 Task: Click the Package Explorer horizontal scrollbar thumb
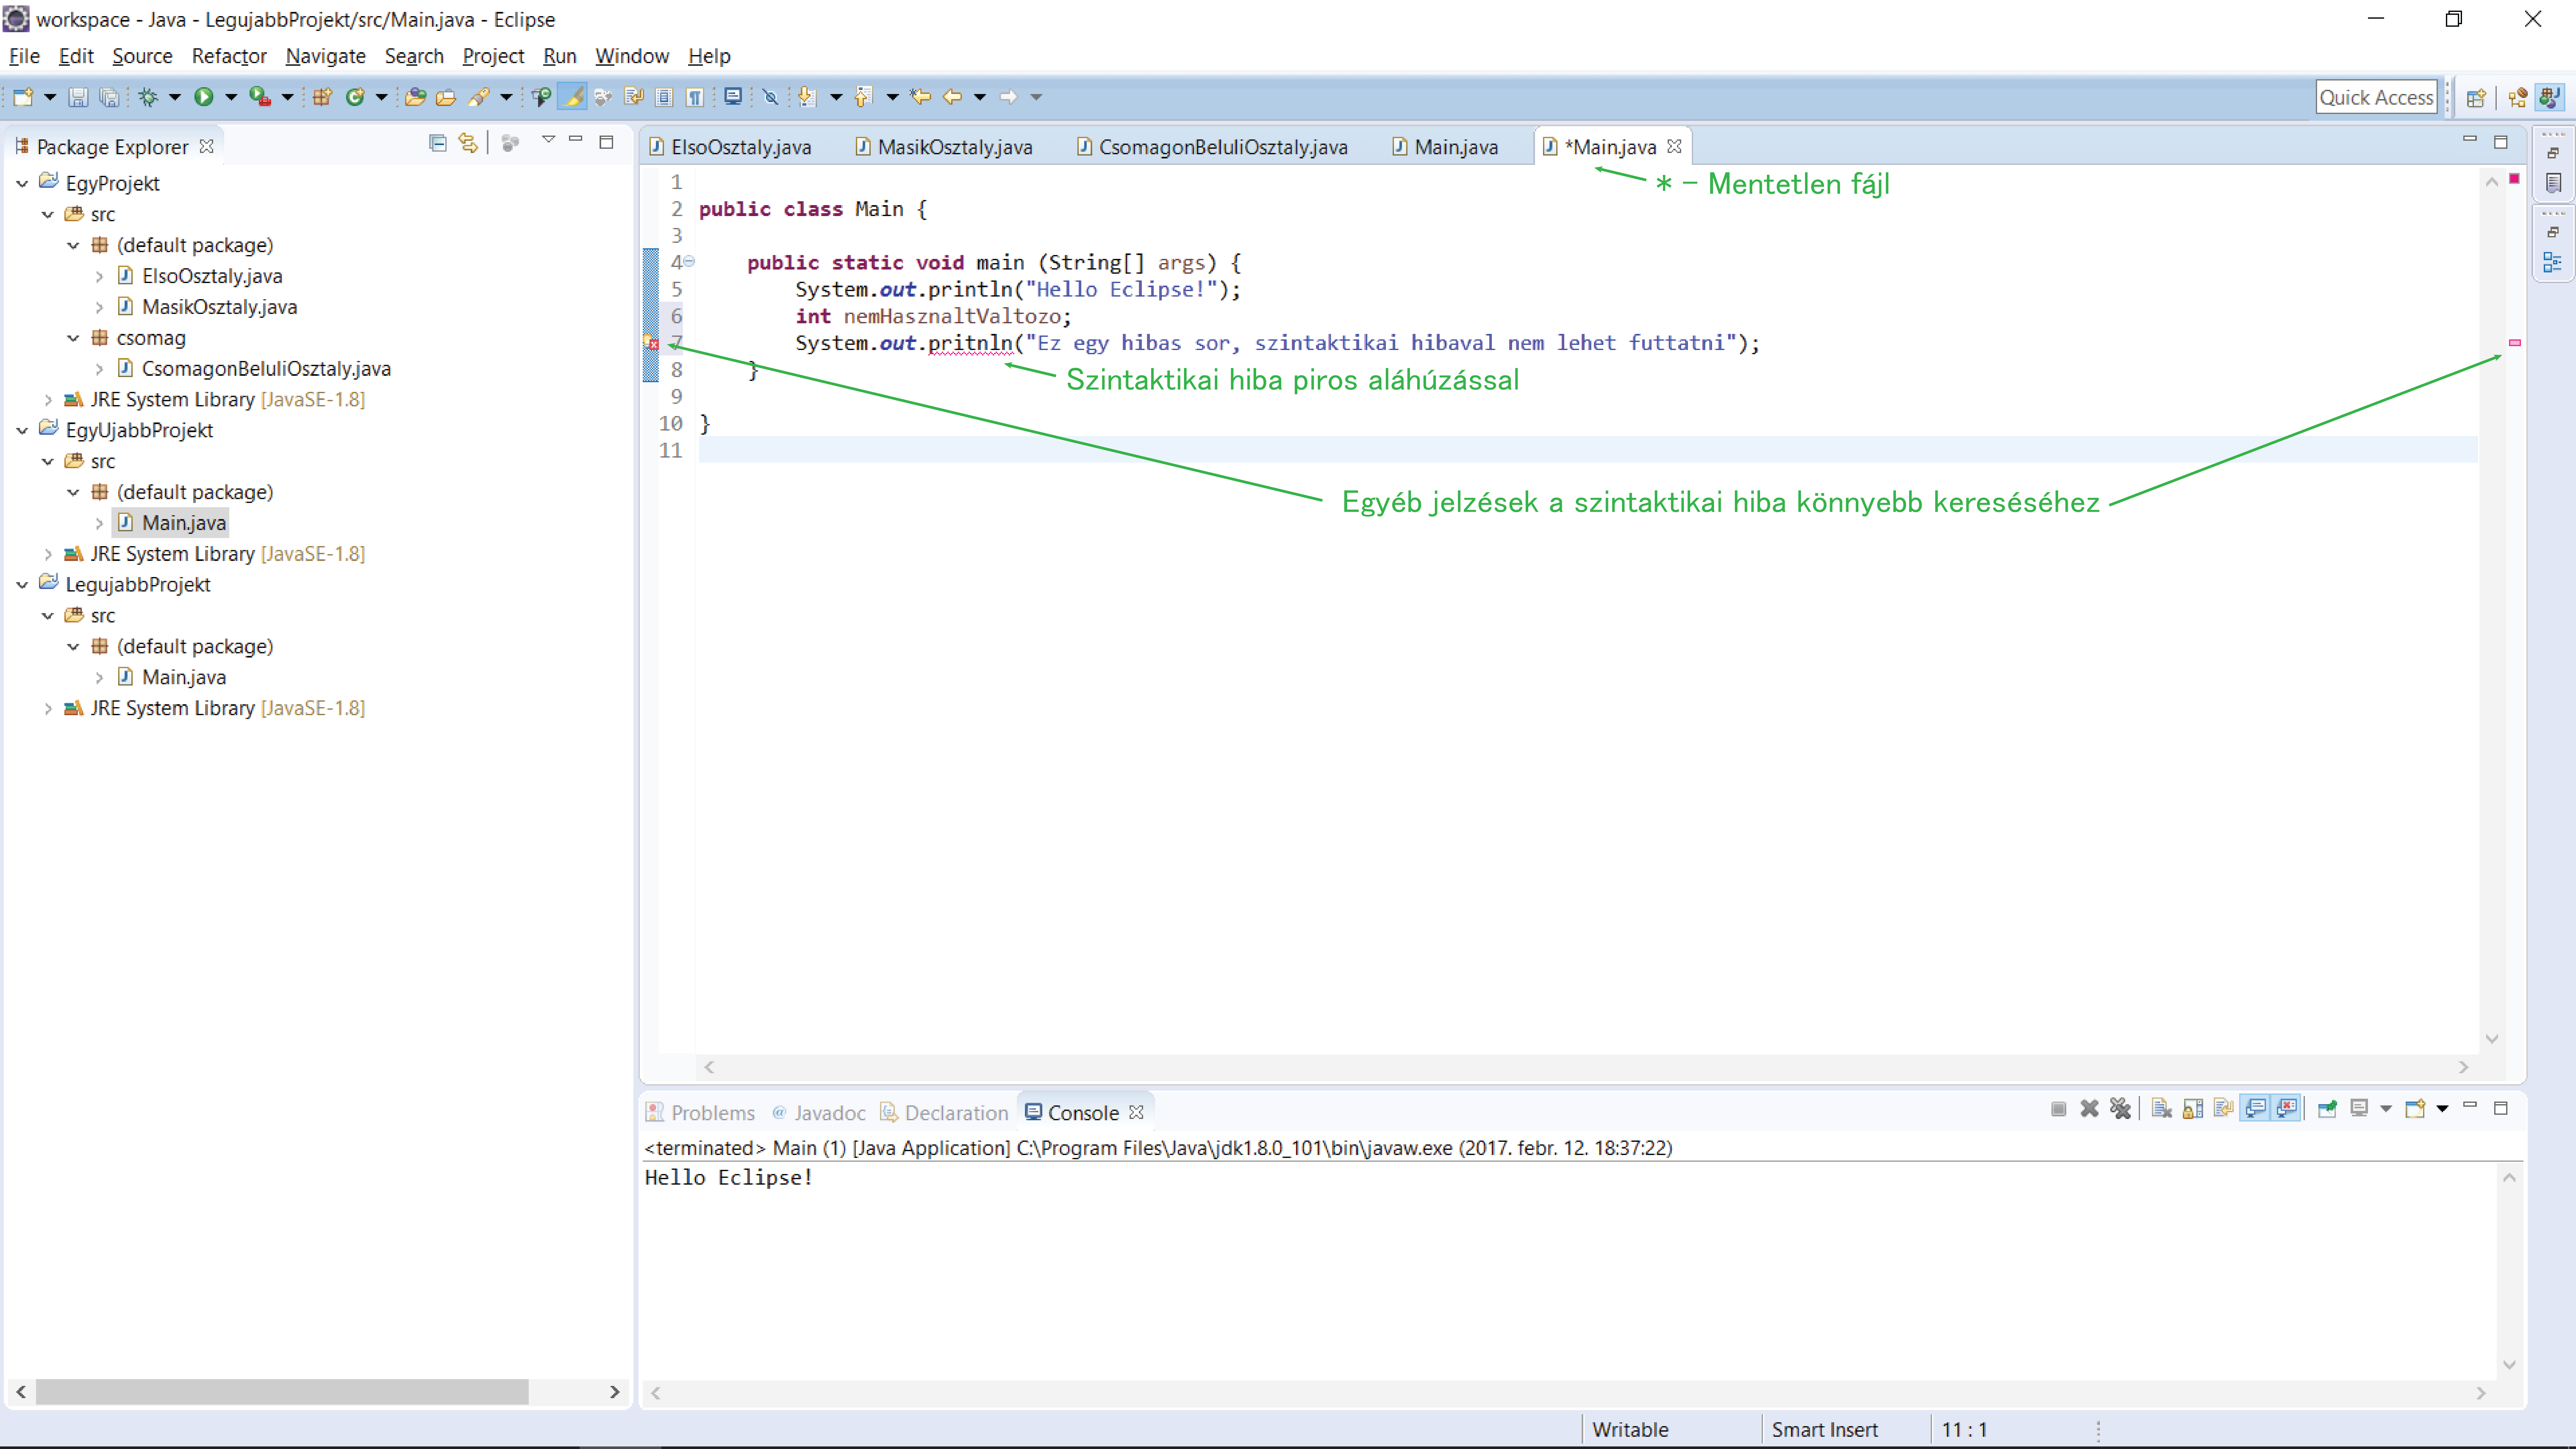pos(282,1392)
